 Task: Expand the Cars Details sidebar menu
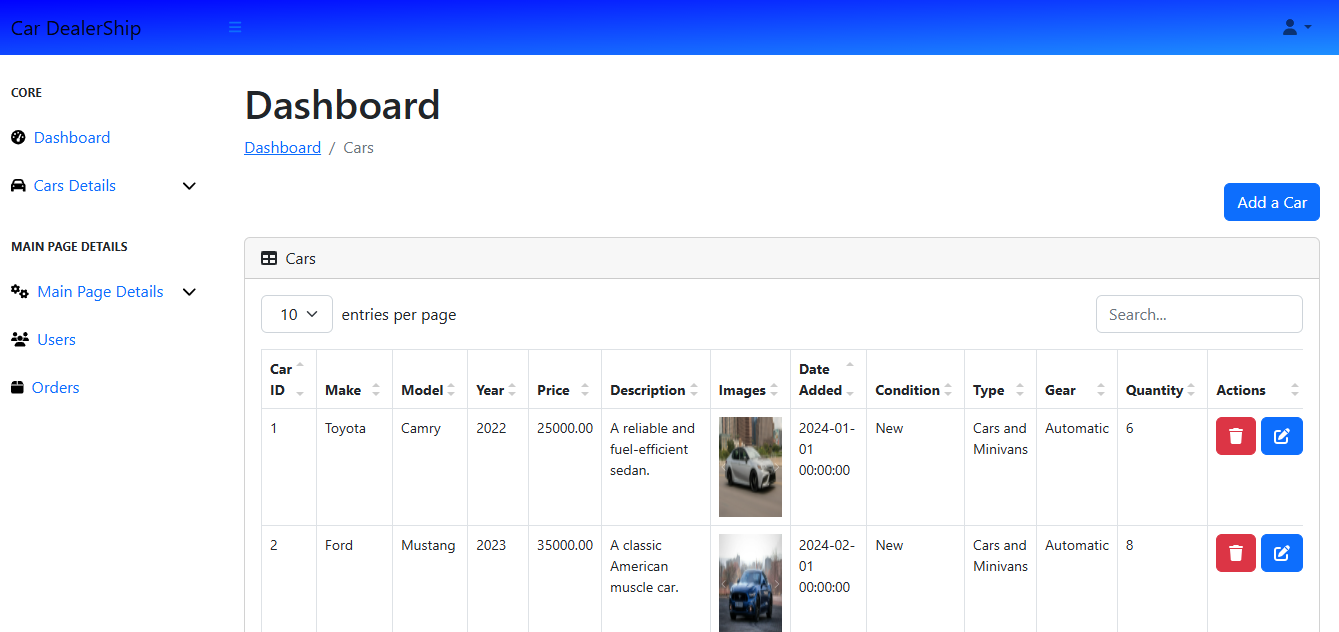click(189, 186)
